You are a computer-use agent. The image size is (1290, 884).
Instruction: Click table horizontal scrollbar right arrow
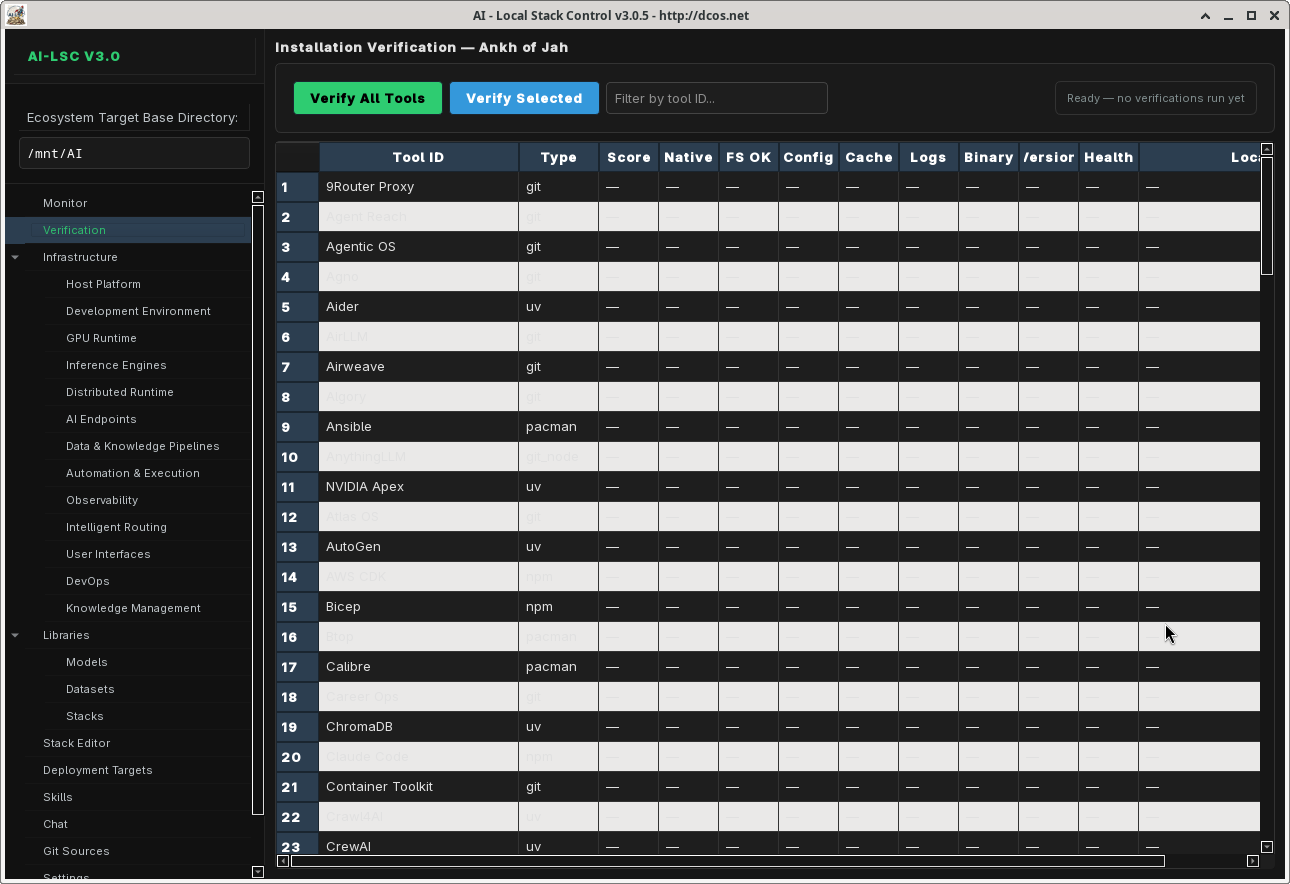point(1253,861)
